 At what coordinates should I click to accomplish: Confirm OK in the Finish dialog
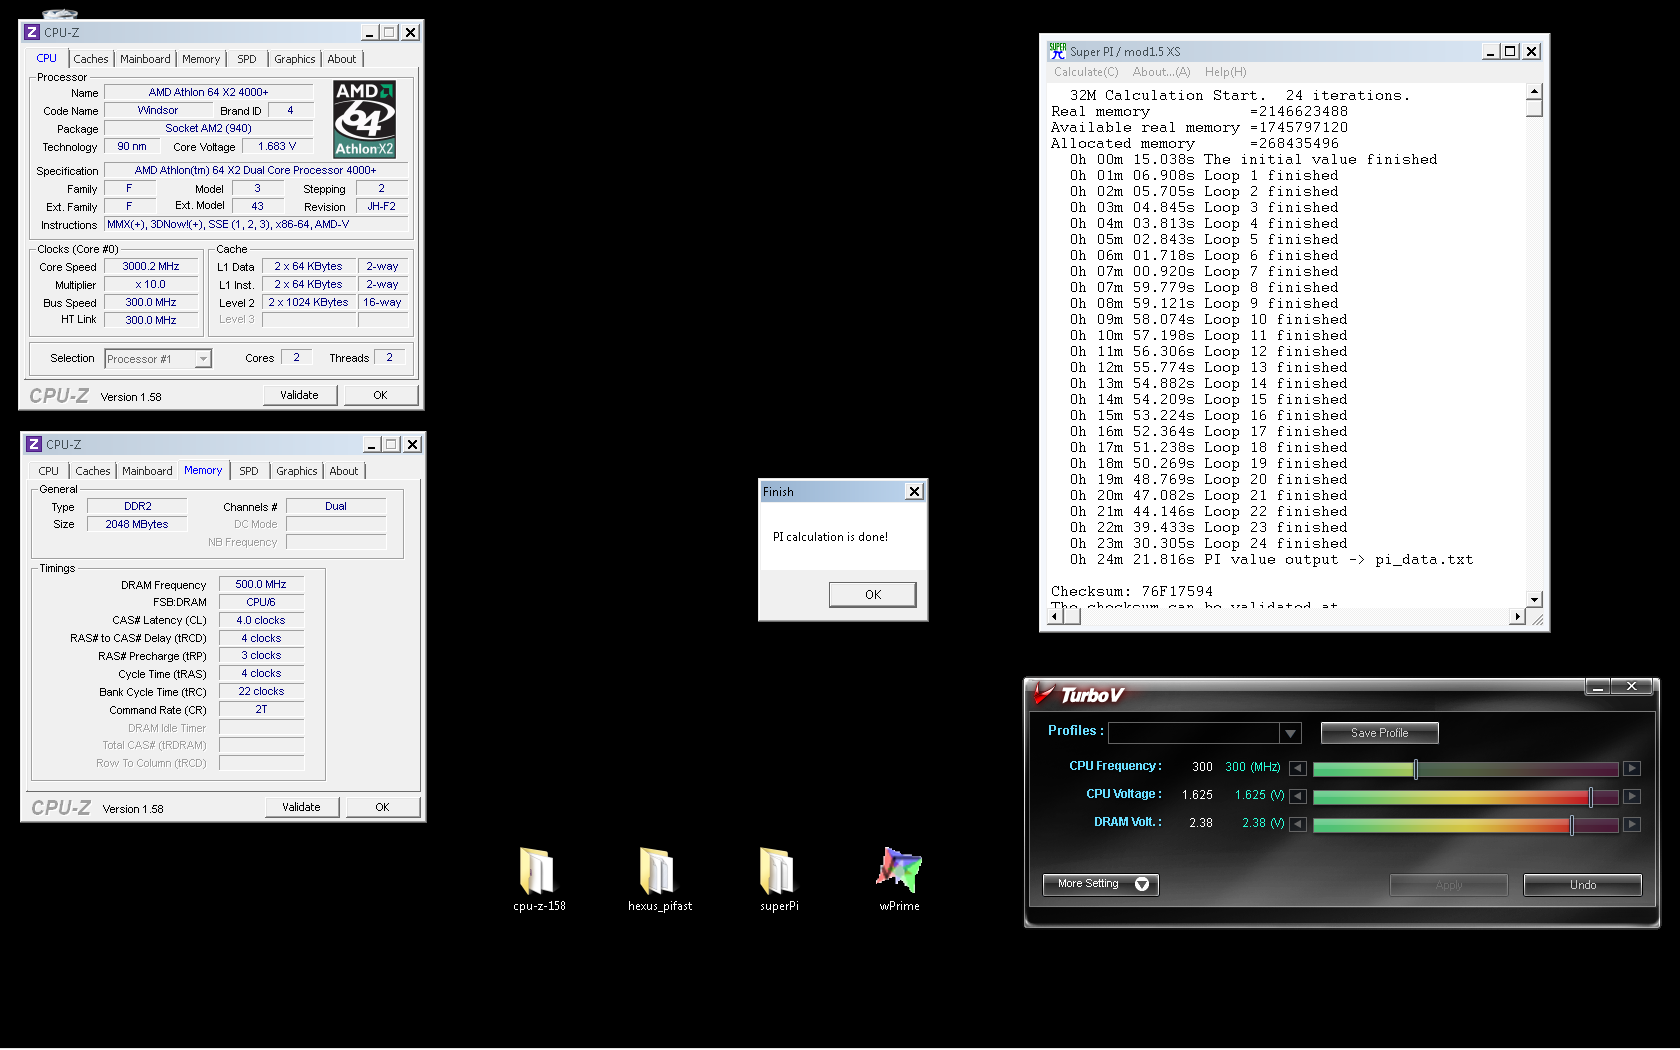click(x=872, y=594)
